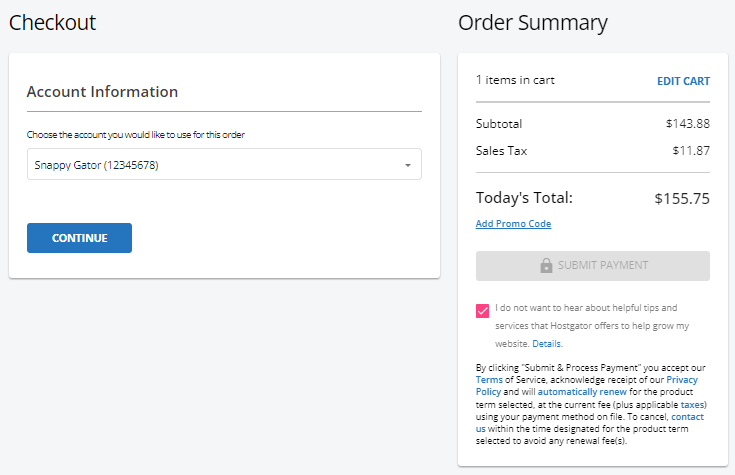This screenshot has width=735, height=475.
Task: Click the Sales Tax amount $11.87
Action: coord(691,151)
